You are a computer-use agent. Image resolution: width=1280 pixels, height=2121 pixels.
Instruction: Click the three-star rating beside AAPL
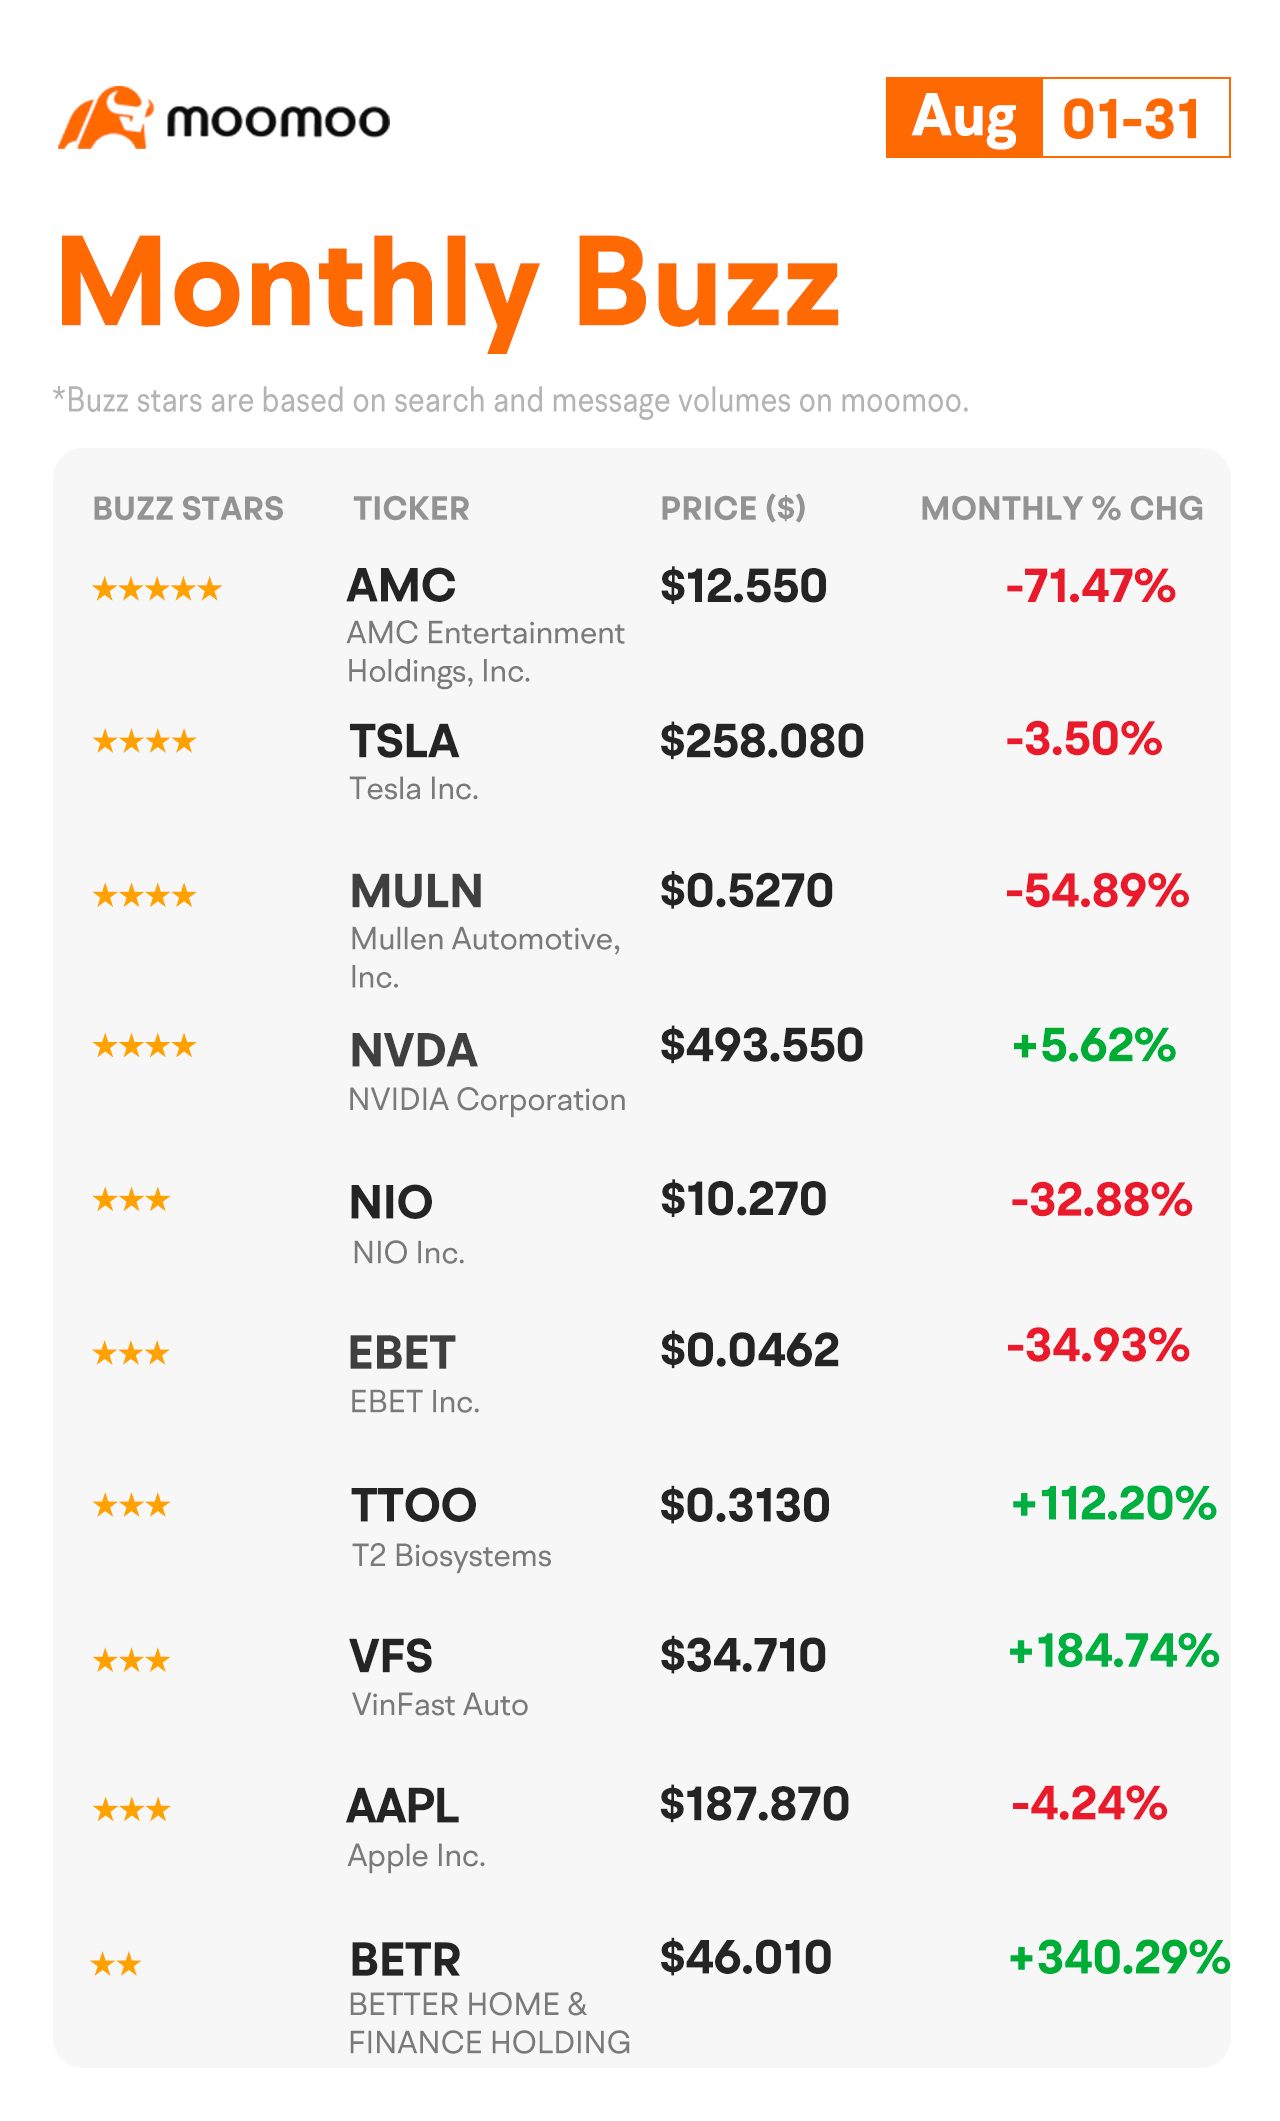[x=131, y=1809]
